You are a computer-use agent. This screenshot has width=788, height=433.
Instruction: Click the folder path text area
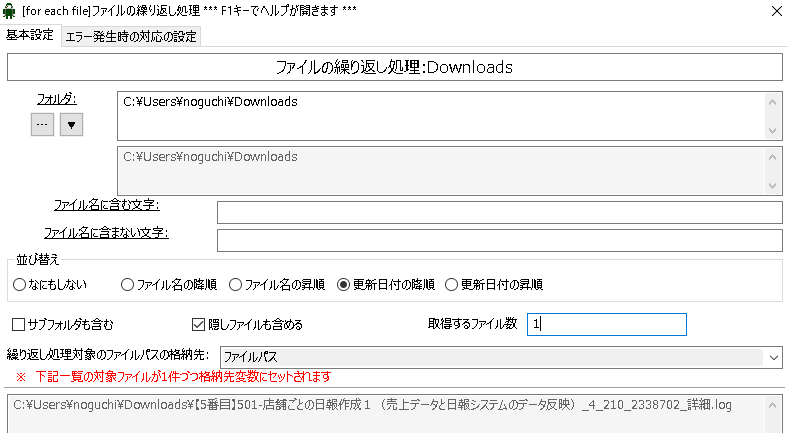click(x=440, y=115)
